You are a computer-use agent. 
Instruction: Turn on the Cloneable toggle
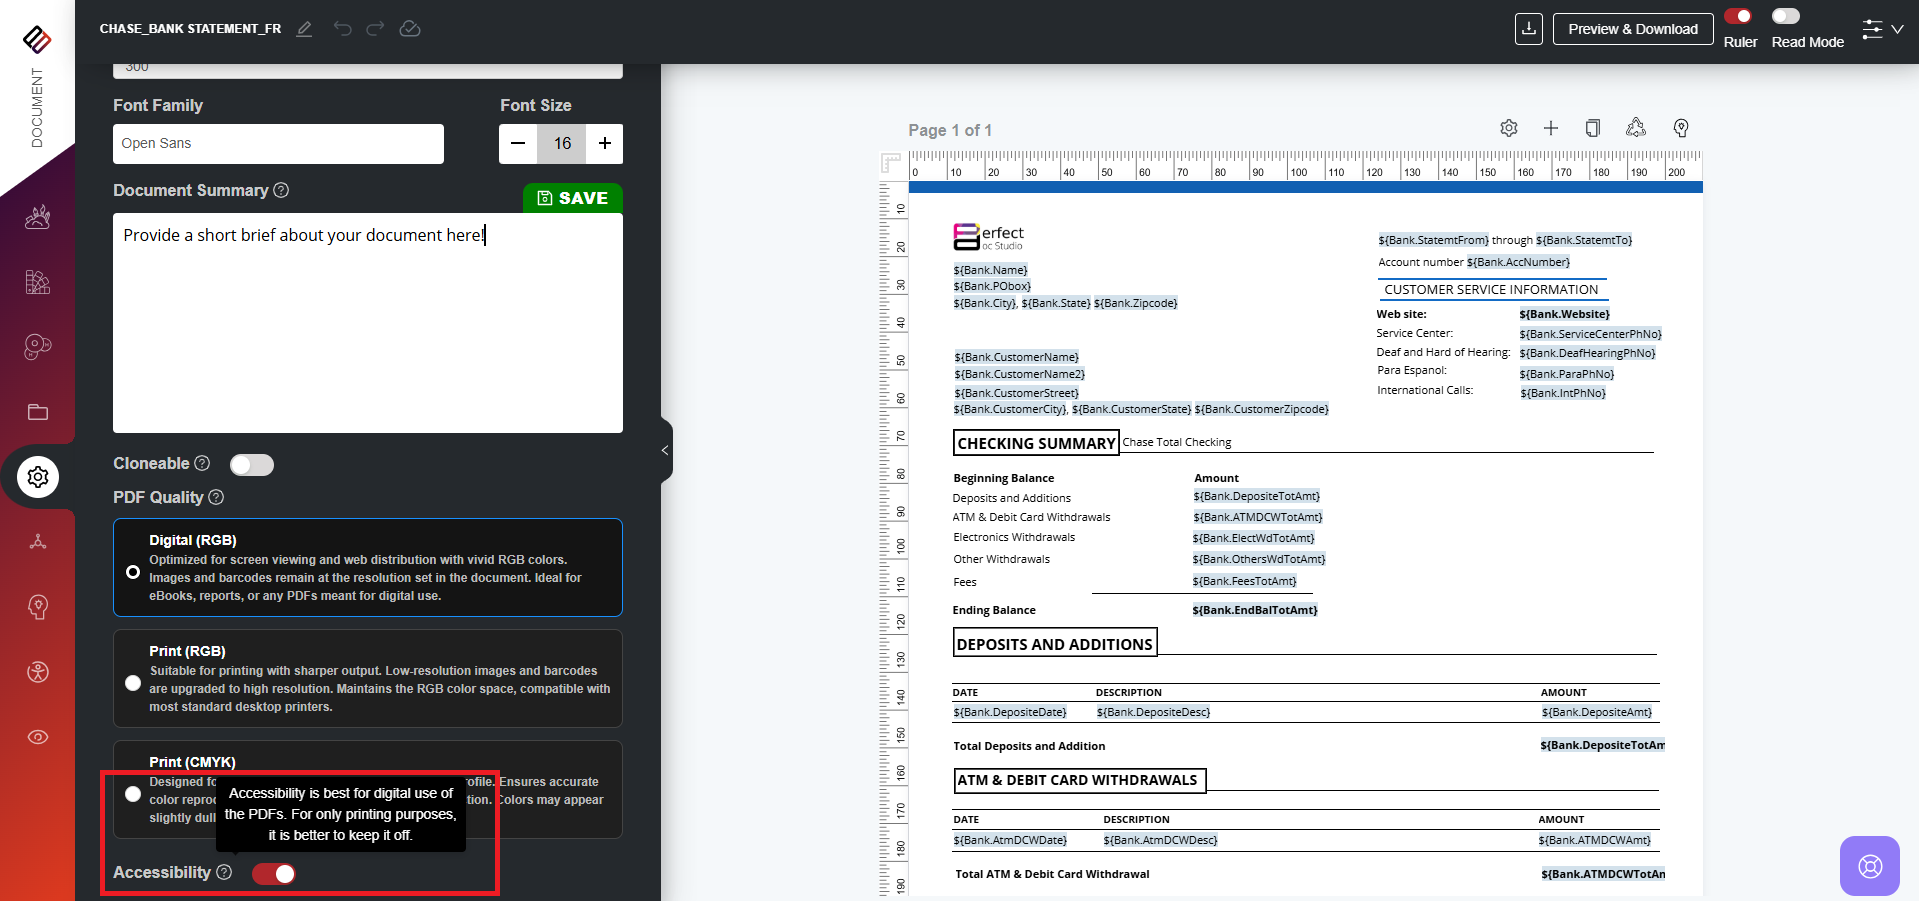(252, 465)
